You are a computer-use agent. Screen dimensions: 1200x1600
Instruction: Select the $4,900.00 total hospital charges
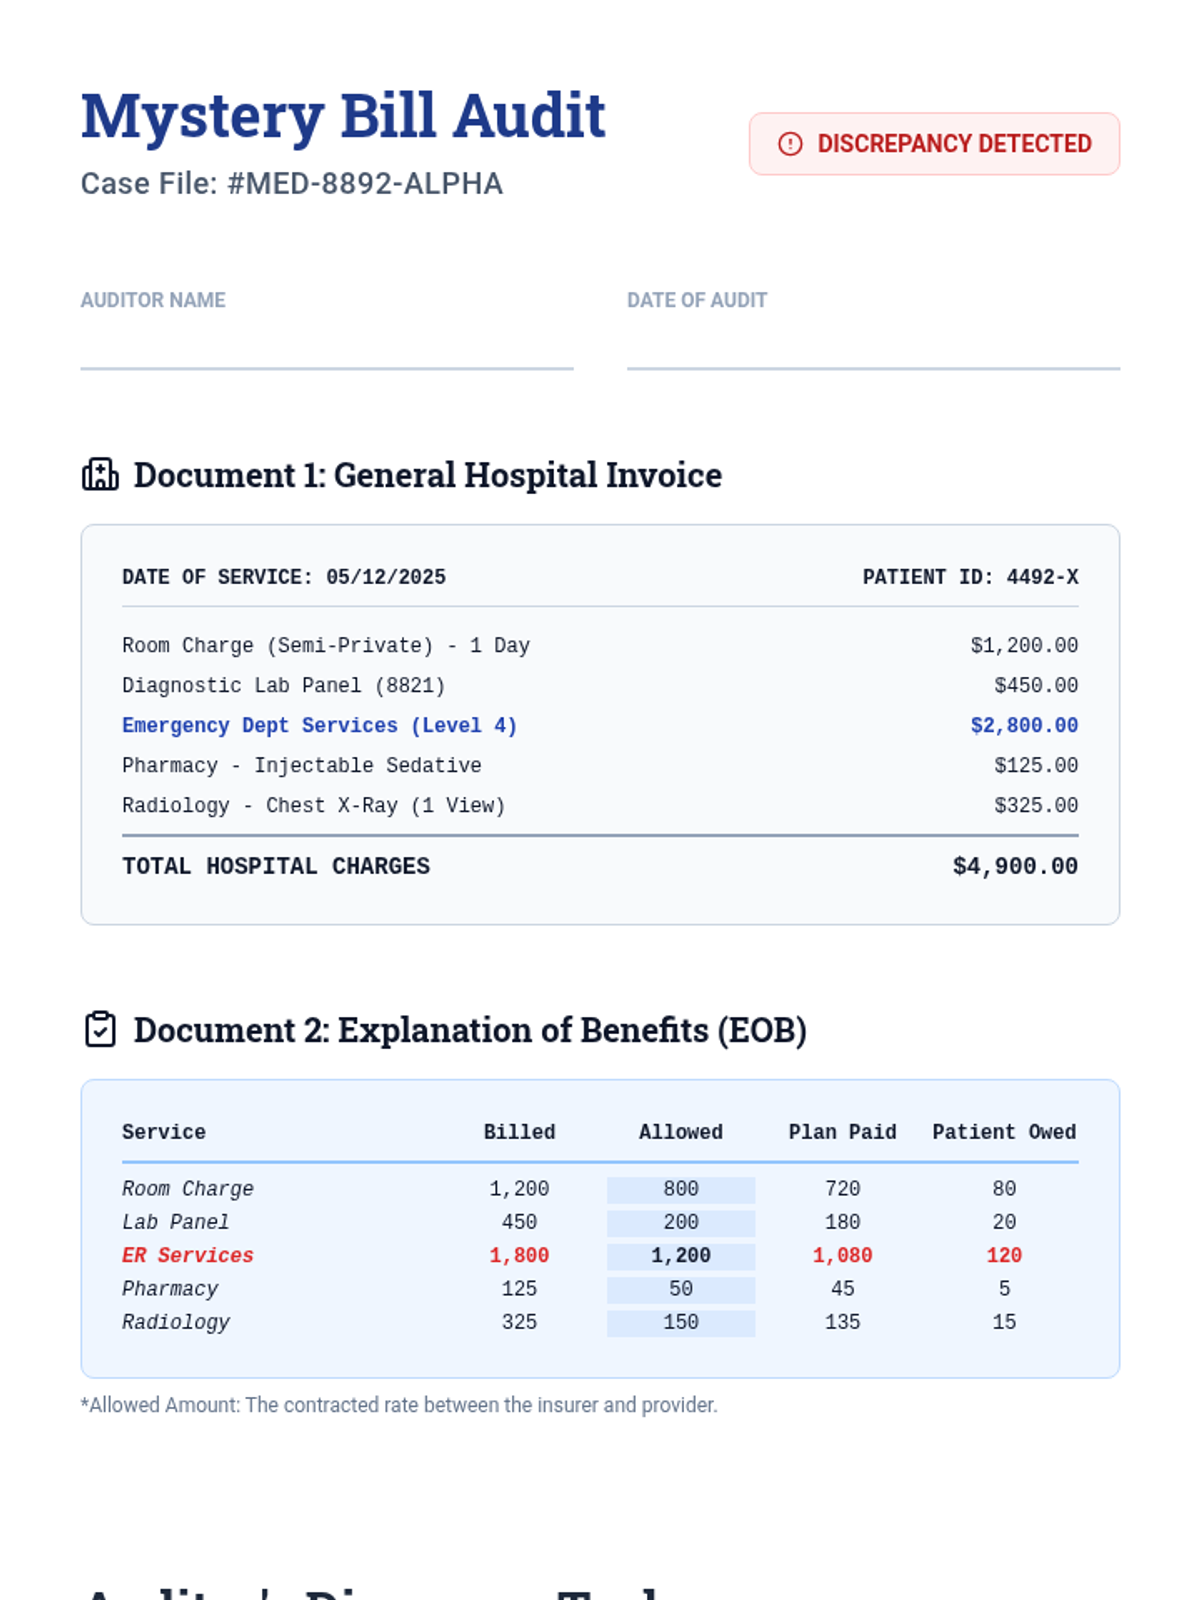pos(1014,866)
